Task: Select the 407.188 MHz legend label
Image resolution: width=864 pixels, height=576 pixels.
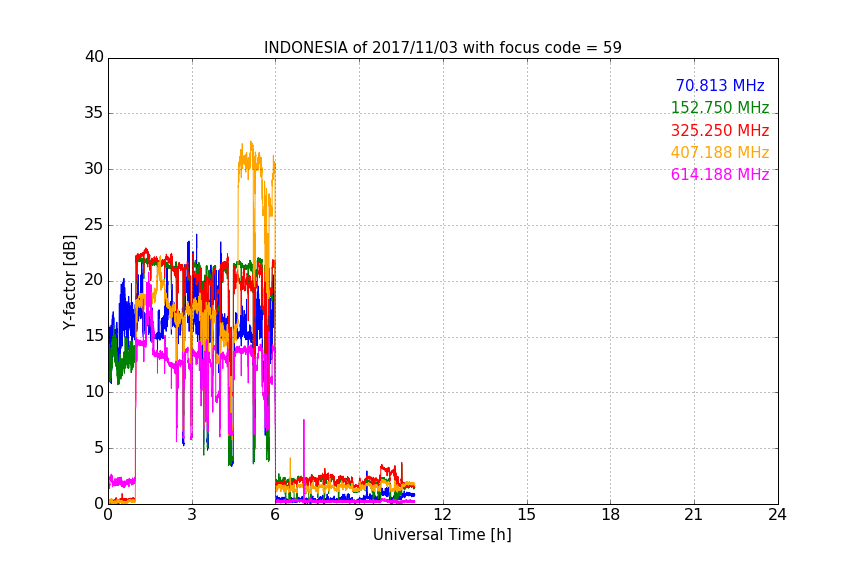Action: click(x=720, y=152)
